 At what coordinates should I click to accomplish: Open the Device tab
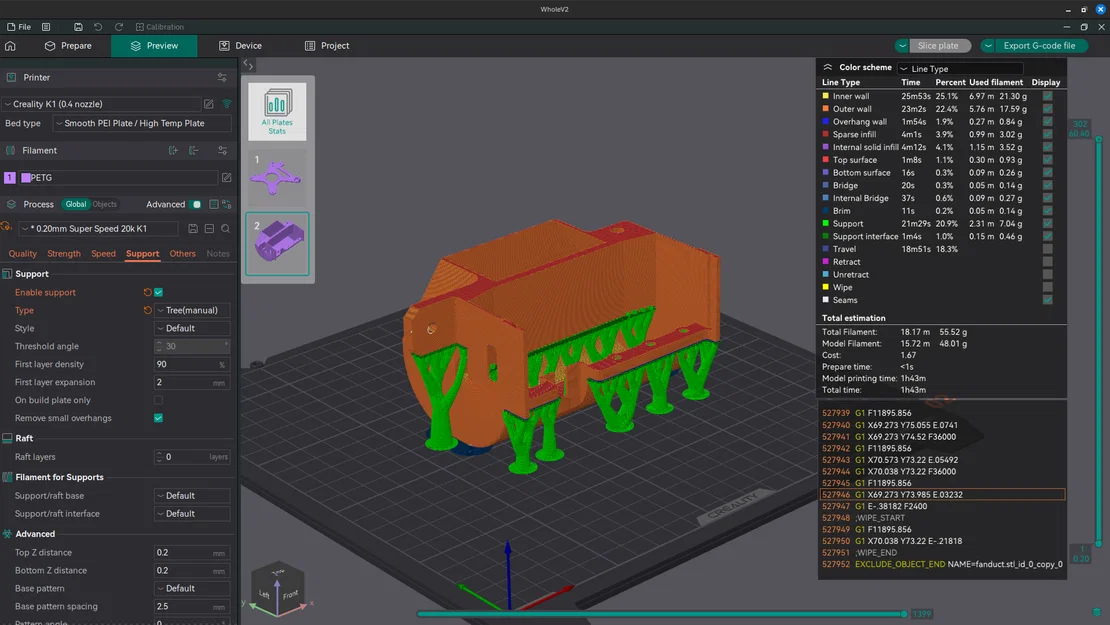click(241, 45)
